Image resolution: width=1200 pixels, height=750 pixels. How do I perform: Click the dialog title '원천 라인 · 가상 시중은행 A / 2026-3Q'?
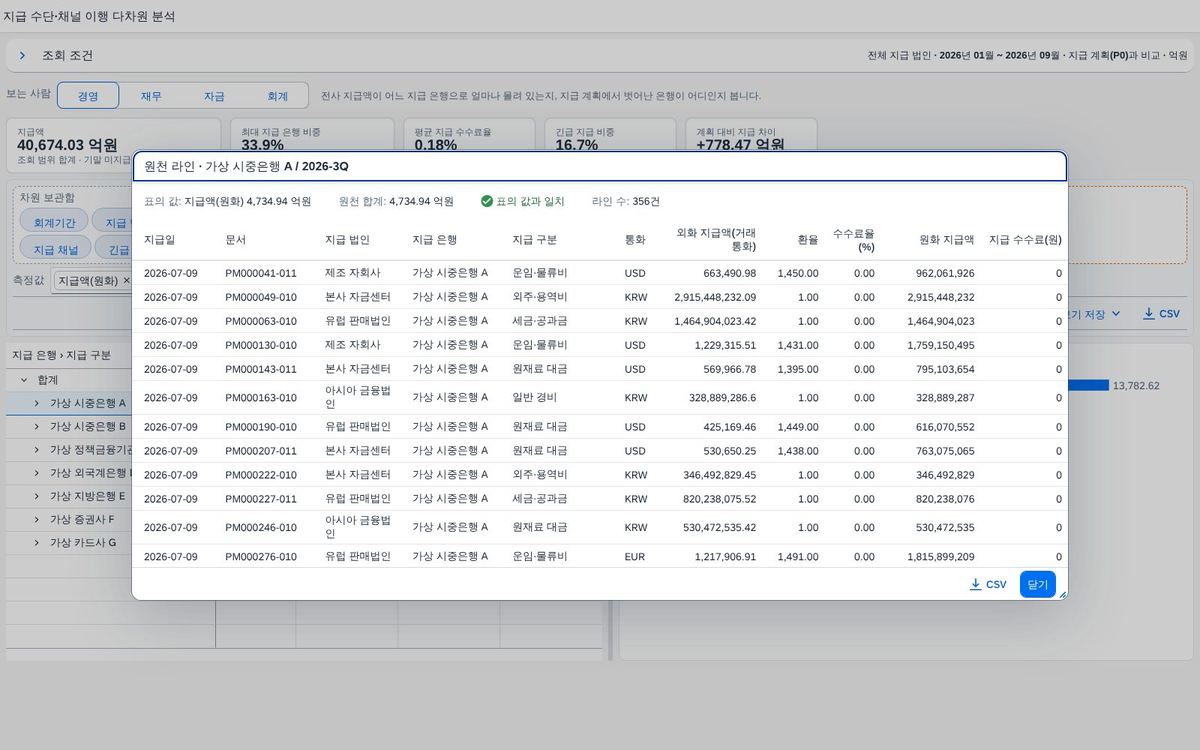click(246, 166)
